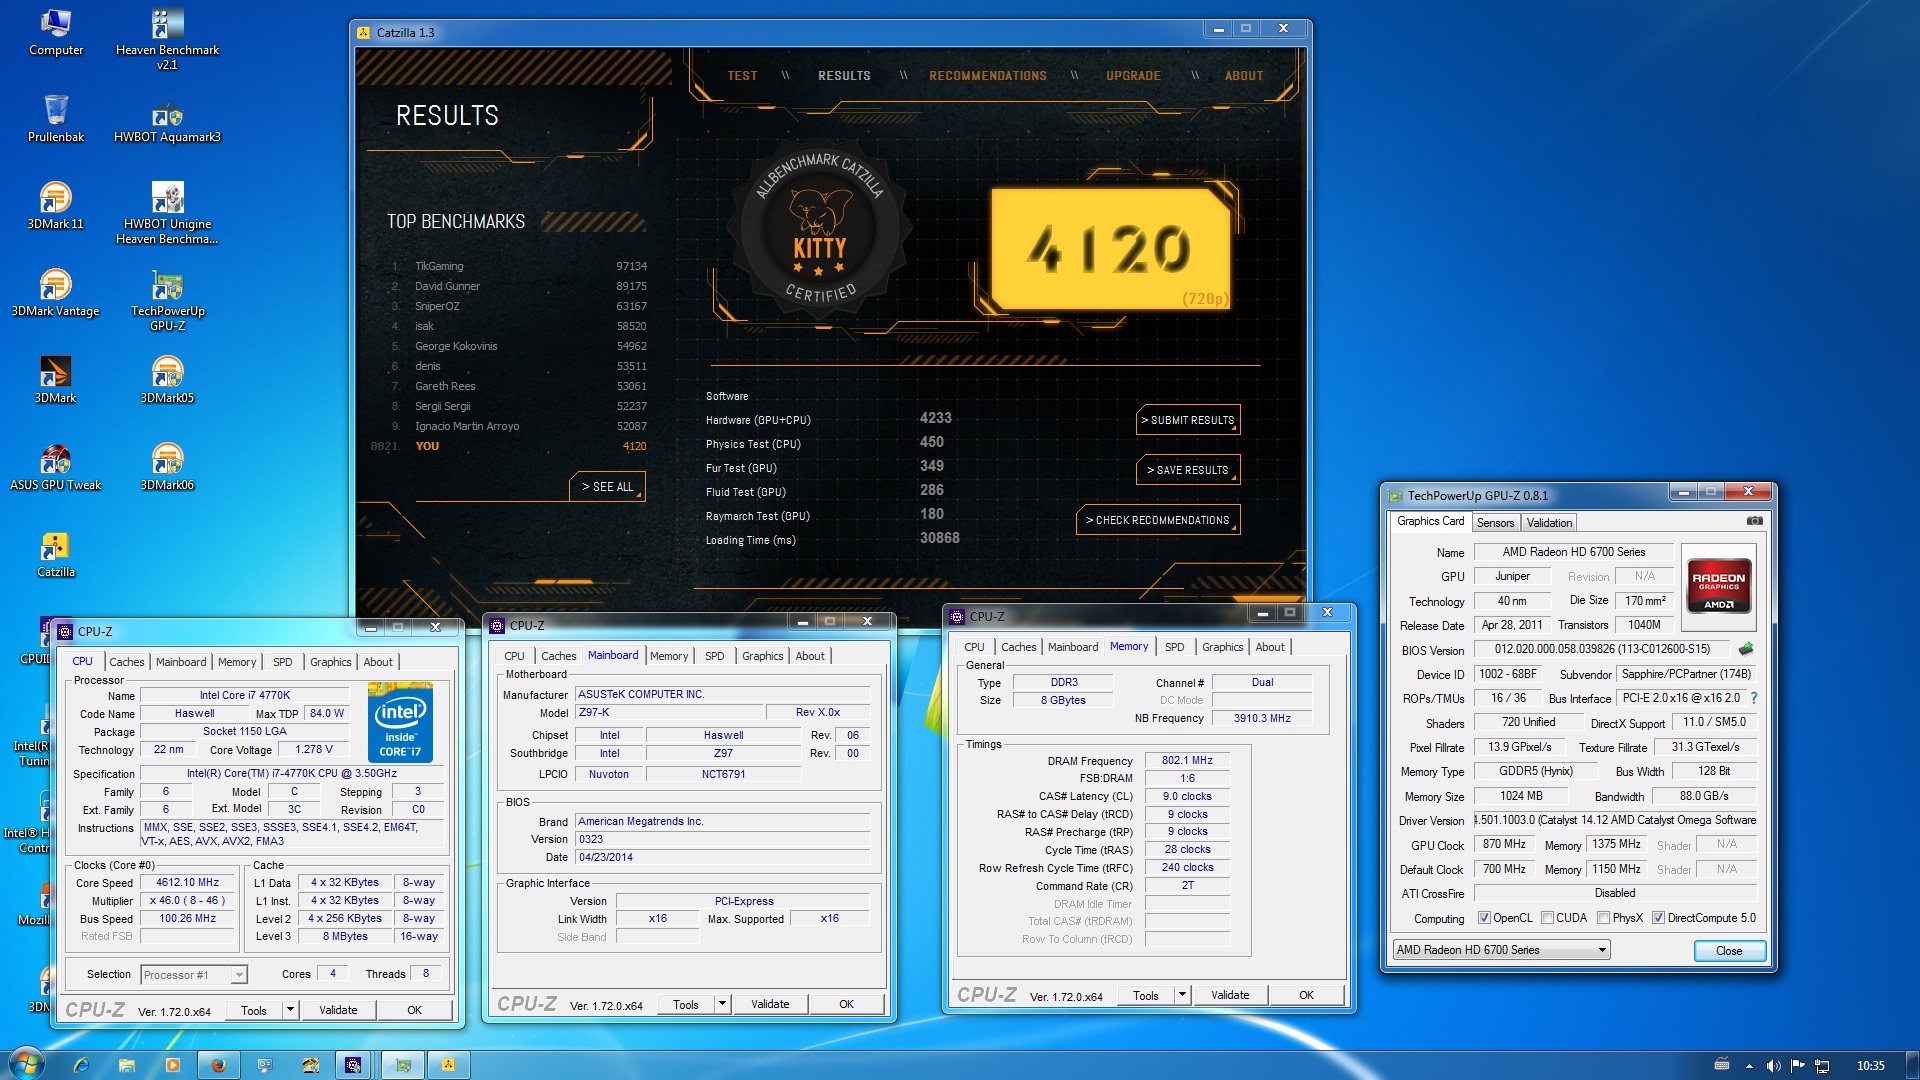The height and width of the screenshot is (1080, 1920).
Task: Click the GPU-Z screenshot camera icon
Action: tap(1754, 521)
